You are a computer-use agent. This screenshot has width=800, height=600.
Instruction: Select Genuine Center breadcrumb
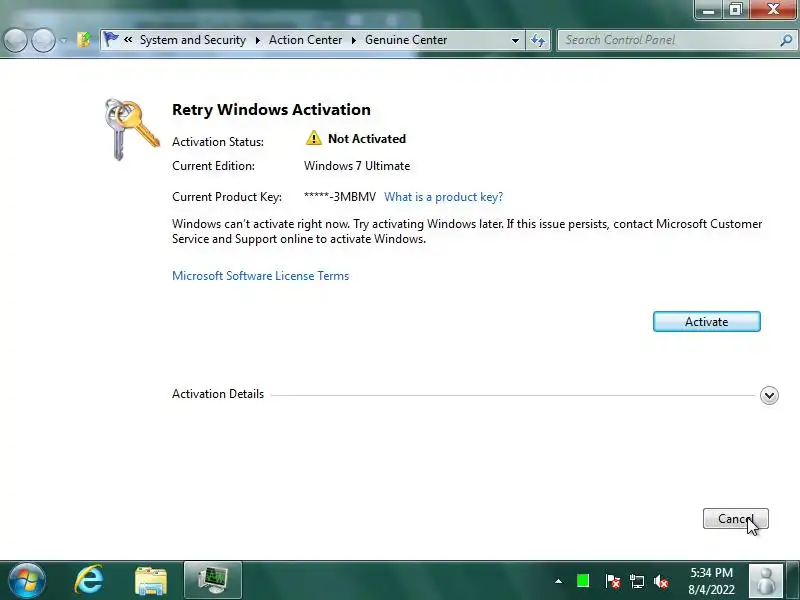coord(406,40)
